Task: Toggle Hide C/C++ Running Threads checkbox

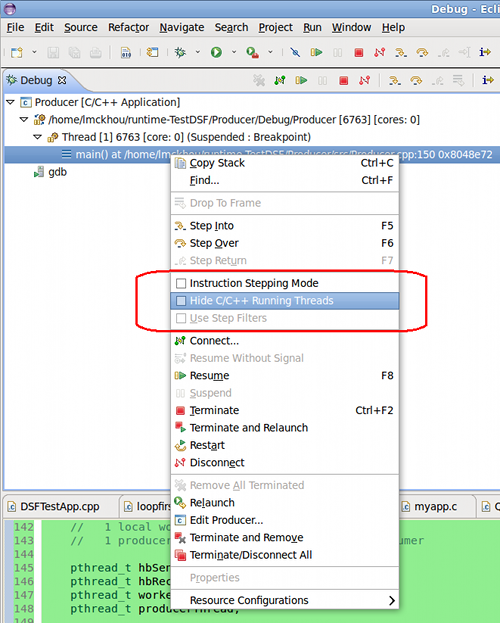Action: [181, 301]
